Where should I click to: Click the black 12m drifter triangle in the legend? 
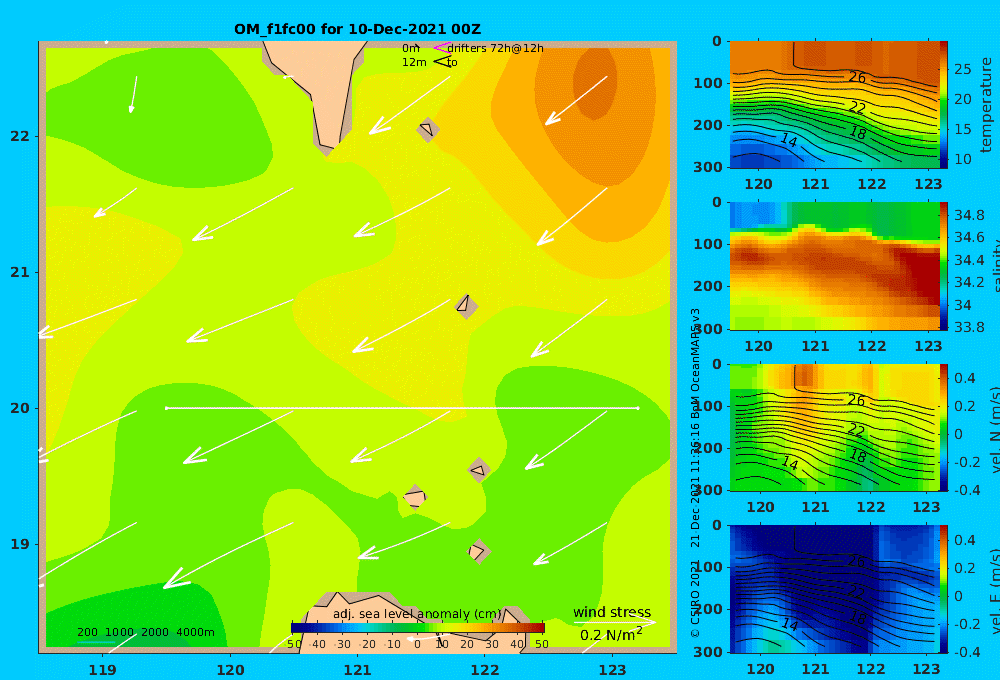(443, 62)
